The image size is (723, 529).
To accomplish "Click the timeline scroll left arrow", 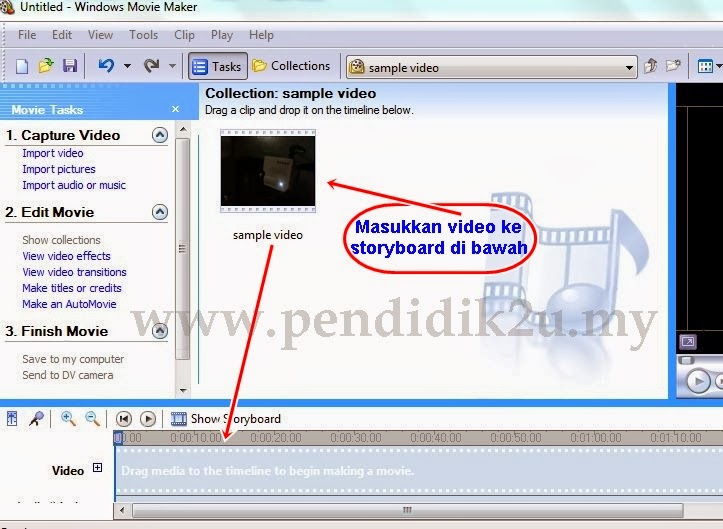I will (x=122, y=510).
